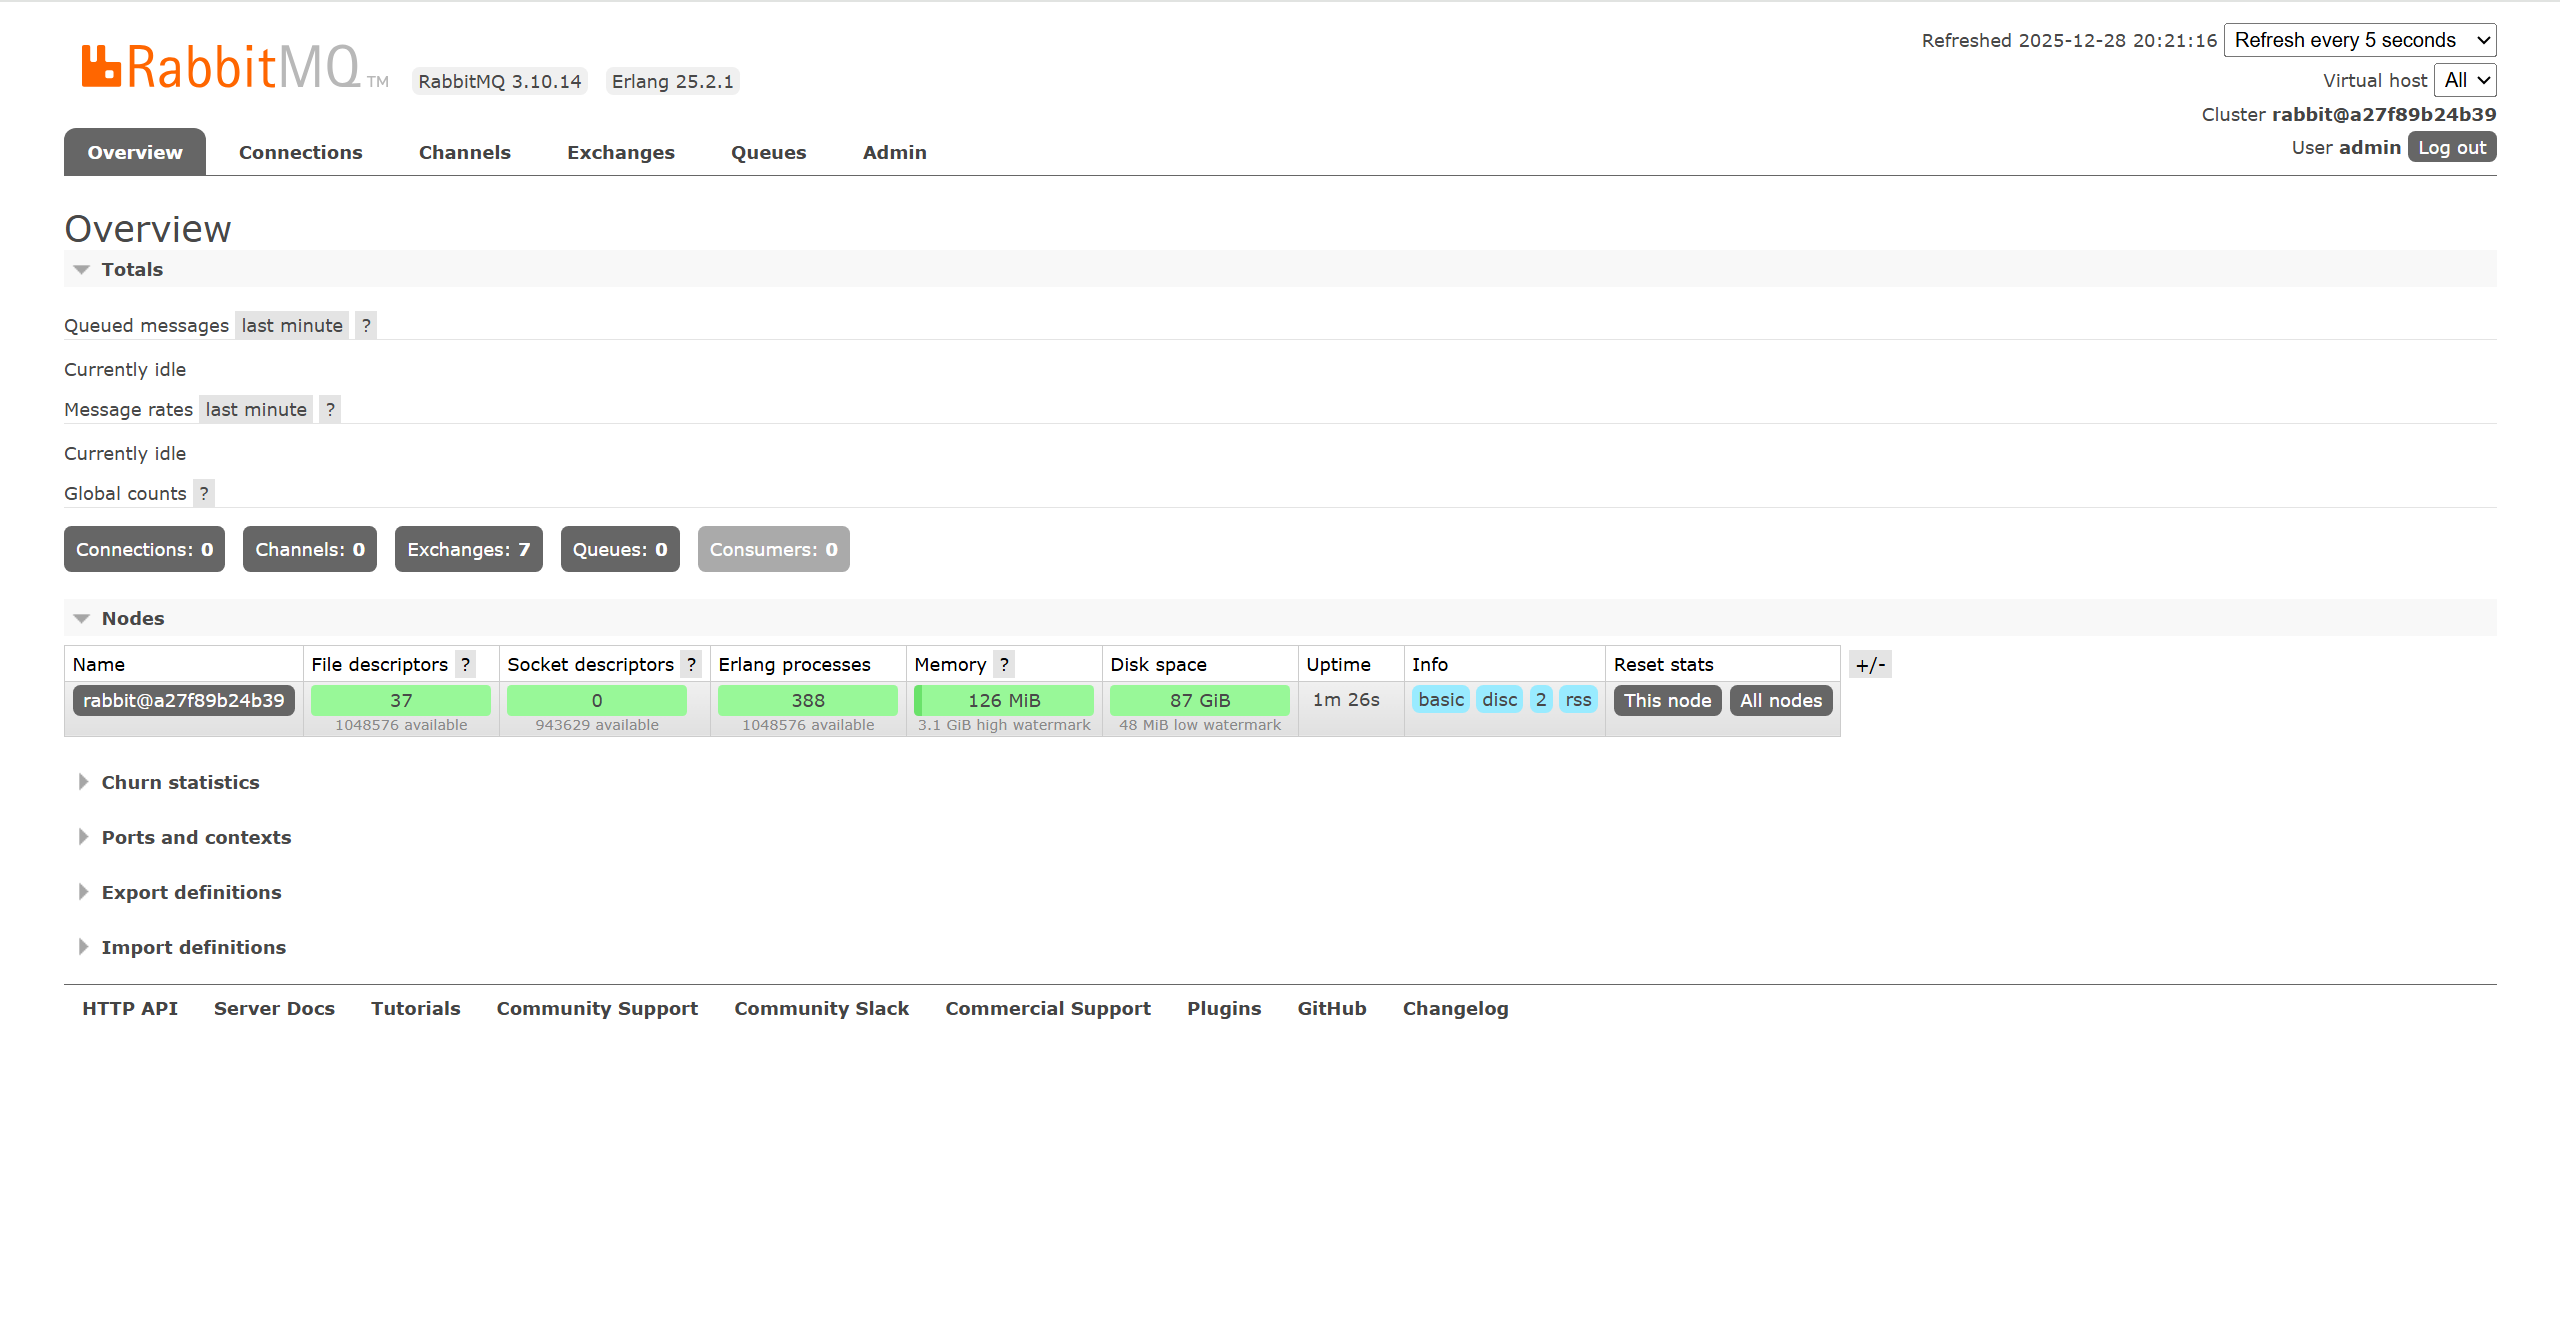Click the Memory column help icon
This screenshot has width=2560, height=1340.
click(1004, 664)
